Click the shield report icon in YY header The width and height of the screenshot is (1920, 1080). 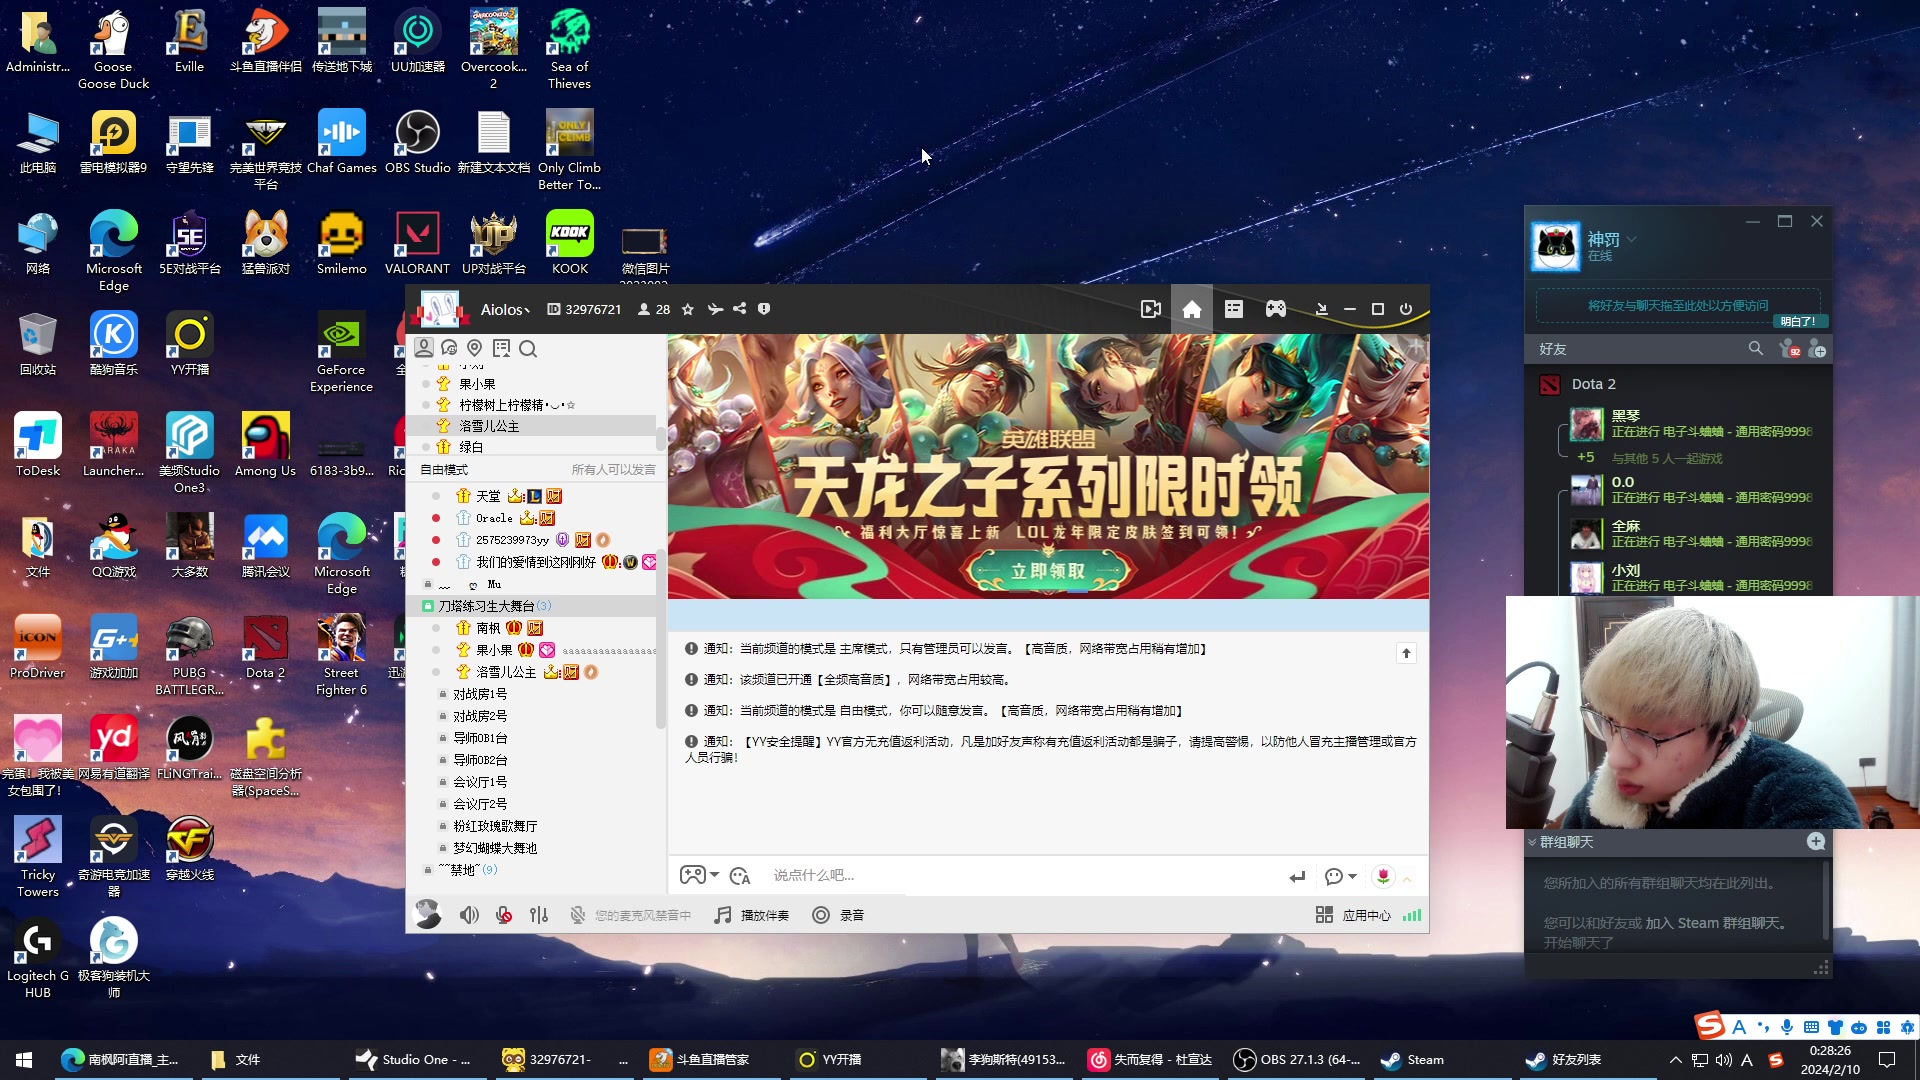(764, 309)
